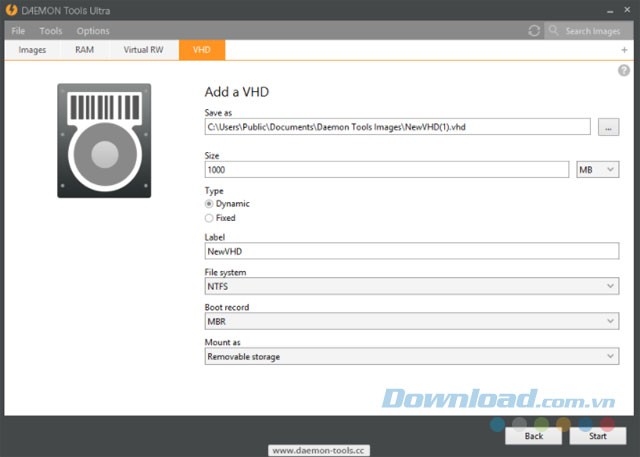Go back using the Back button
Screen dimensions: 640x457
[x=534, y=436]
